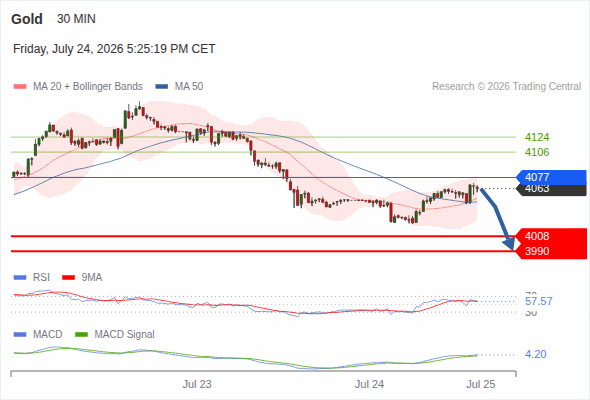Click the blue downward forecast arrow
This screenshot has height=400, width=590.
point(497,219)
